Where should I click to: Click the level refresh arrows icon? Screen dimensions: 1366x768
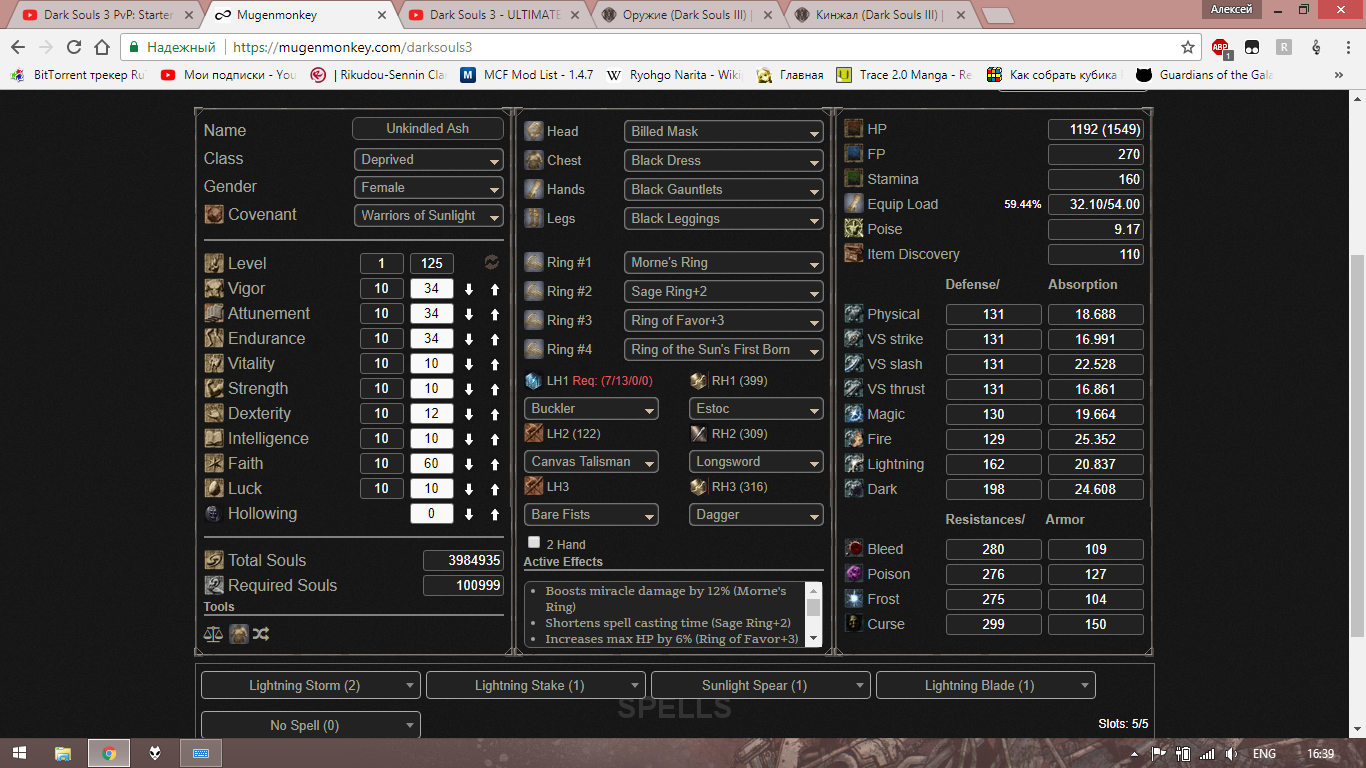tap(491, 263)
